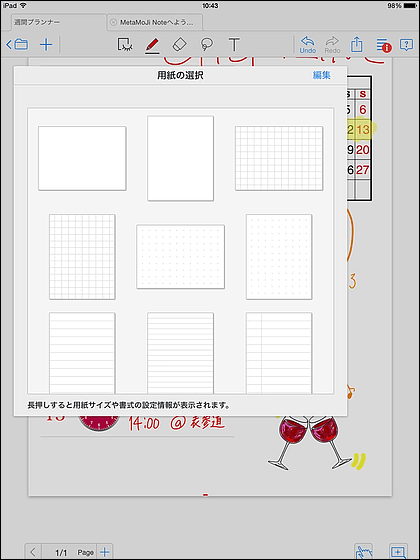Open the help speech-bubble icon

[x=406, y=45]
